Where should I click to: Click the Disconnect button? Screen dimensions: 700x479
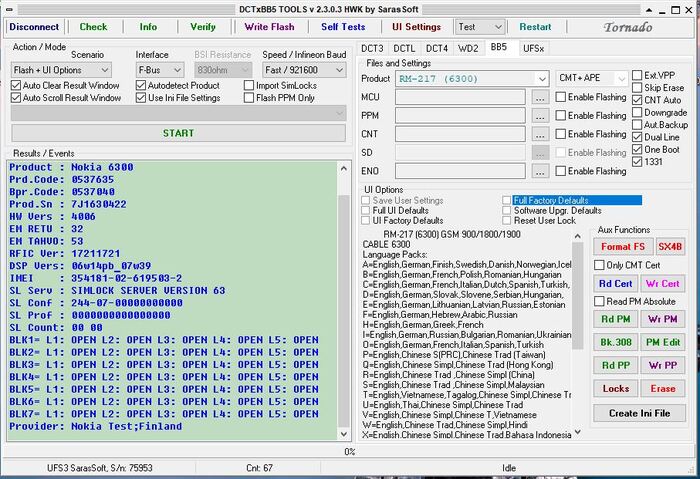click(34, 27)
